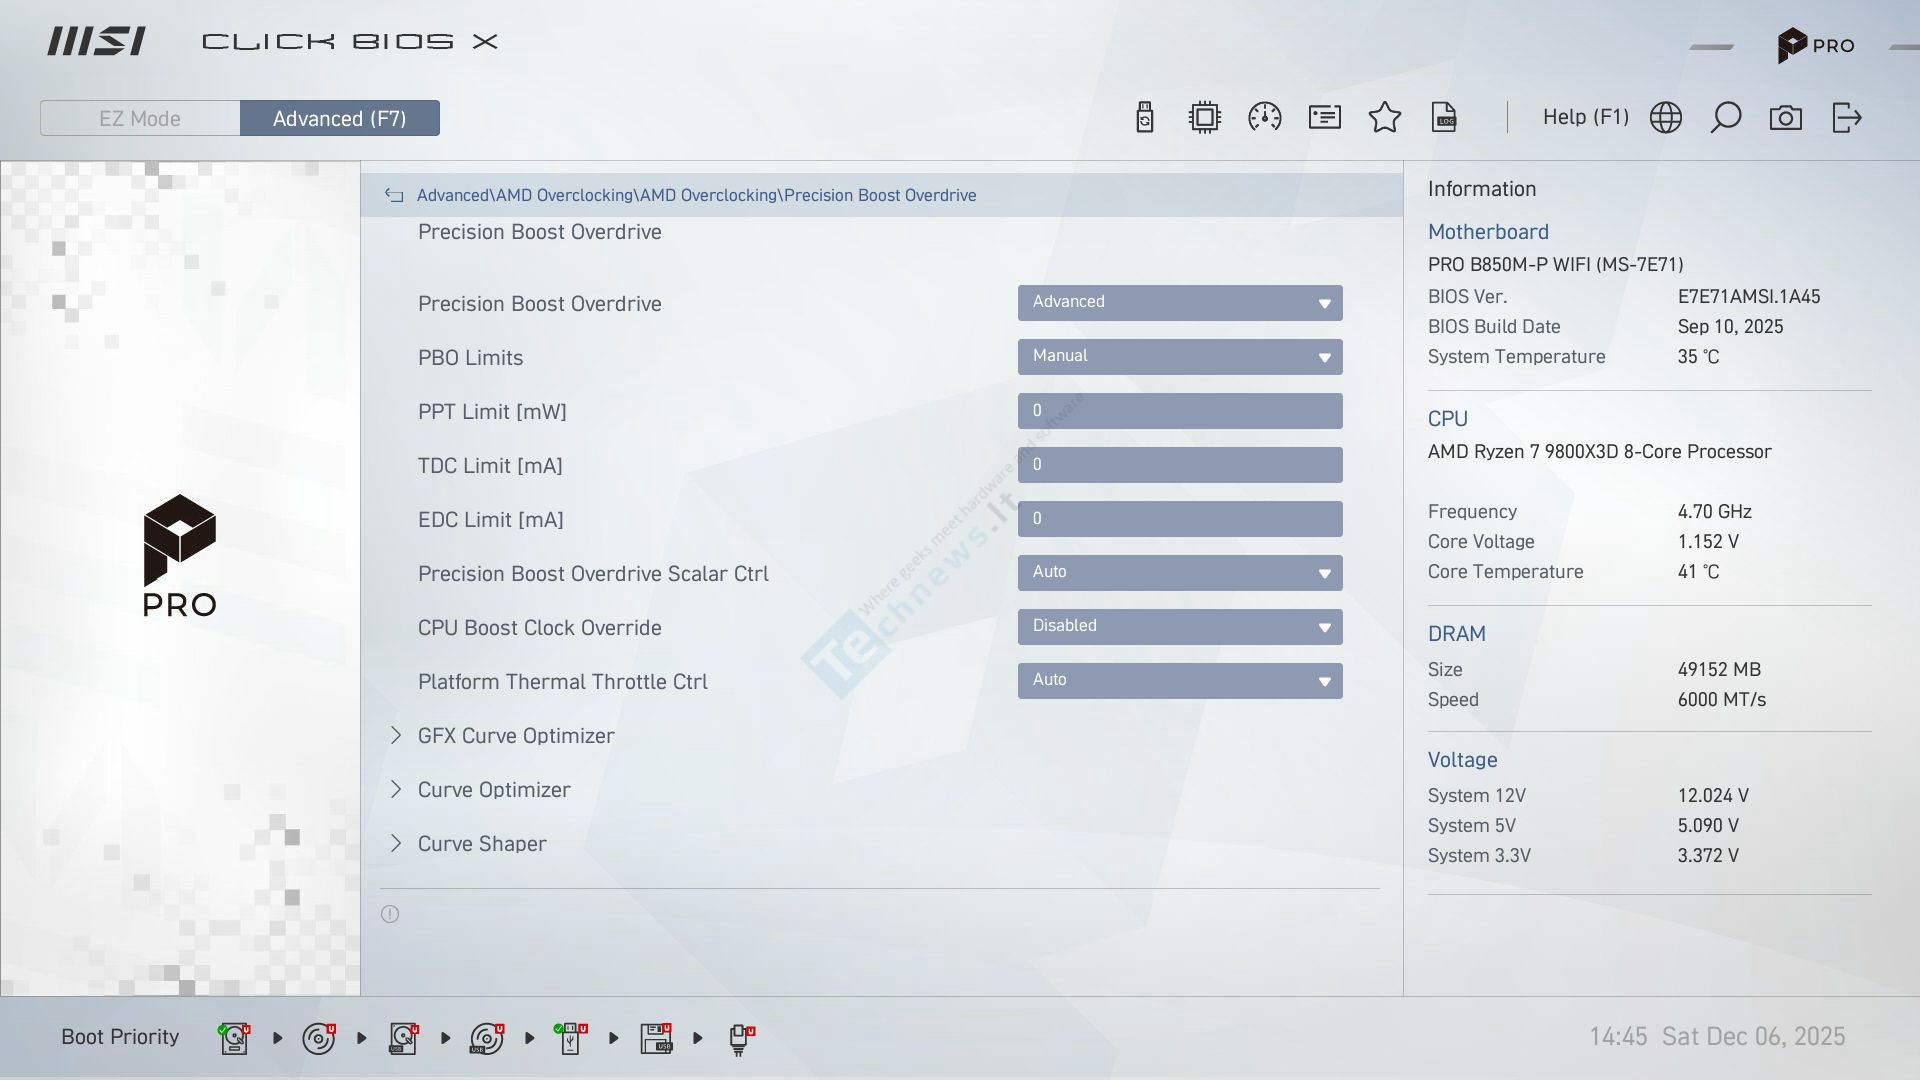Click the CPU chip icon in toolbar

tap(1205, 118)
